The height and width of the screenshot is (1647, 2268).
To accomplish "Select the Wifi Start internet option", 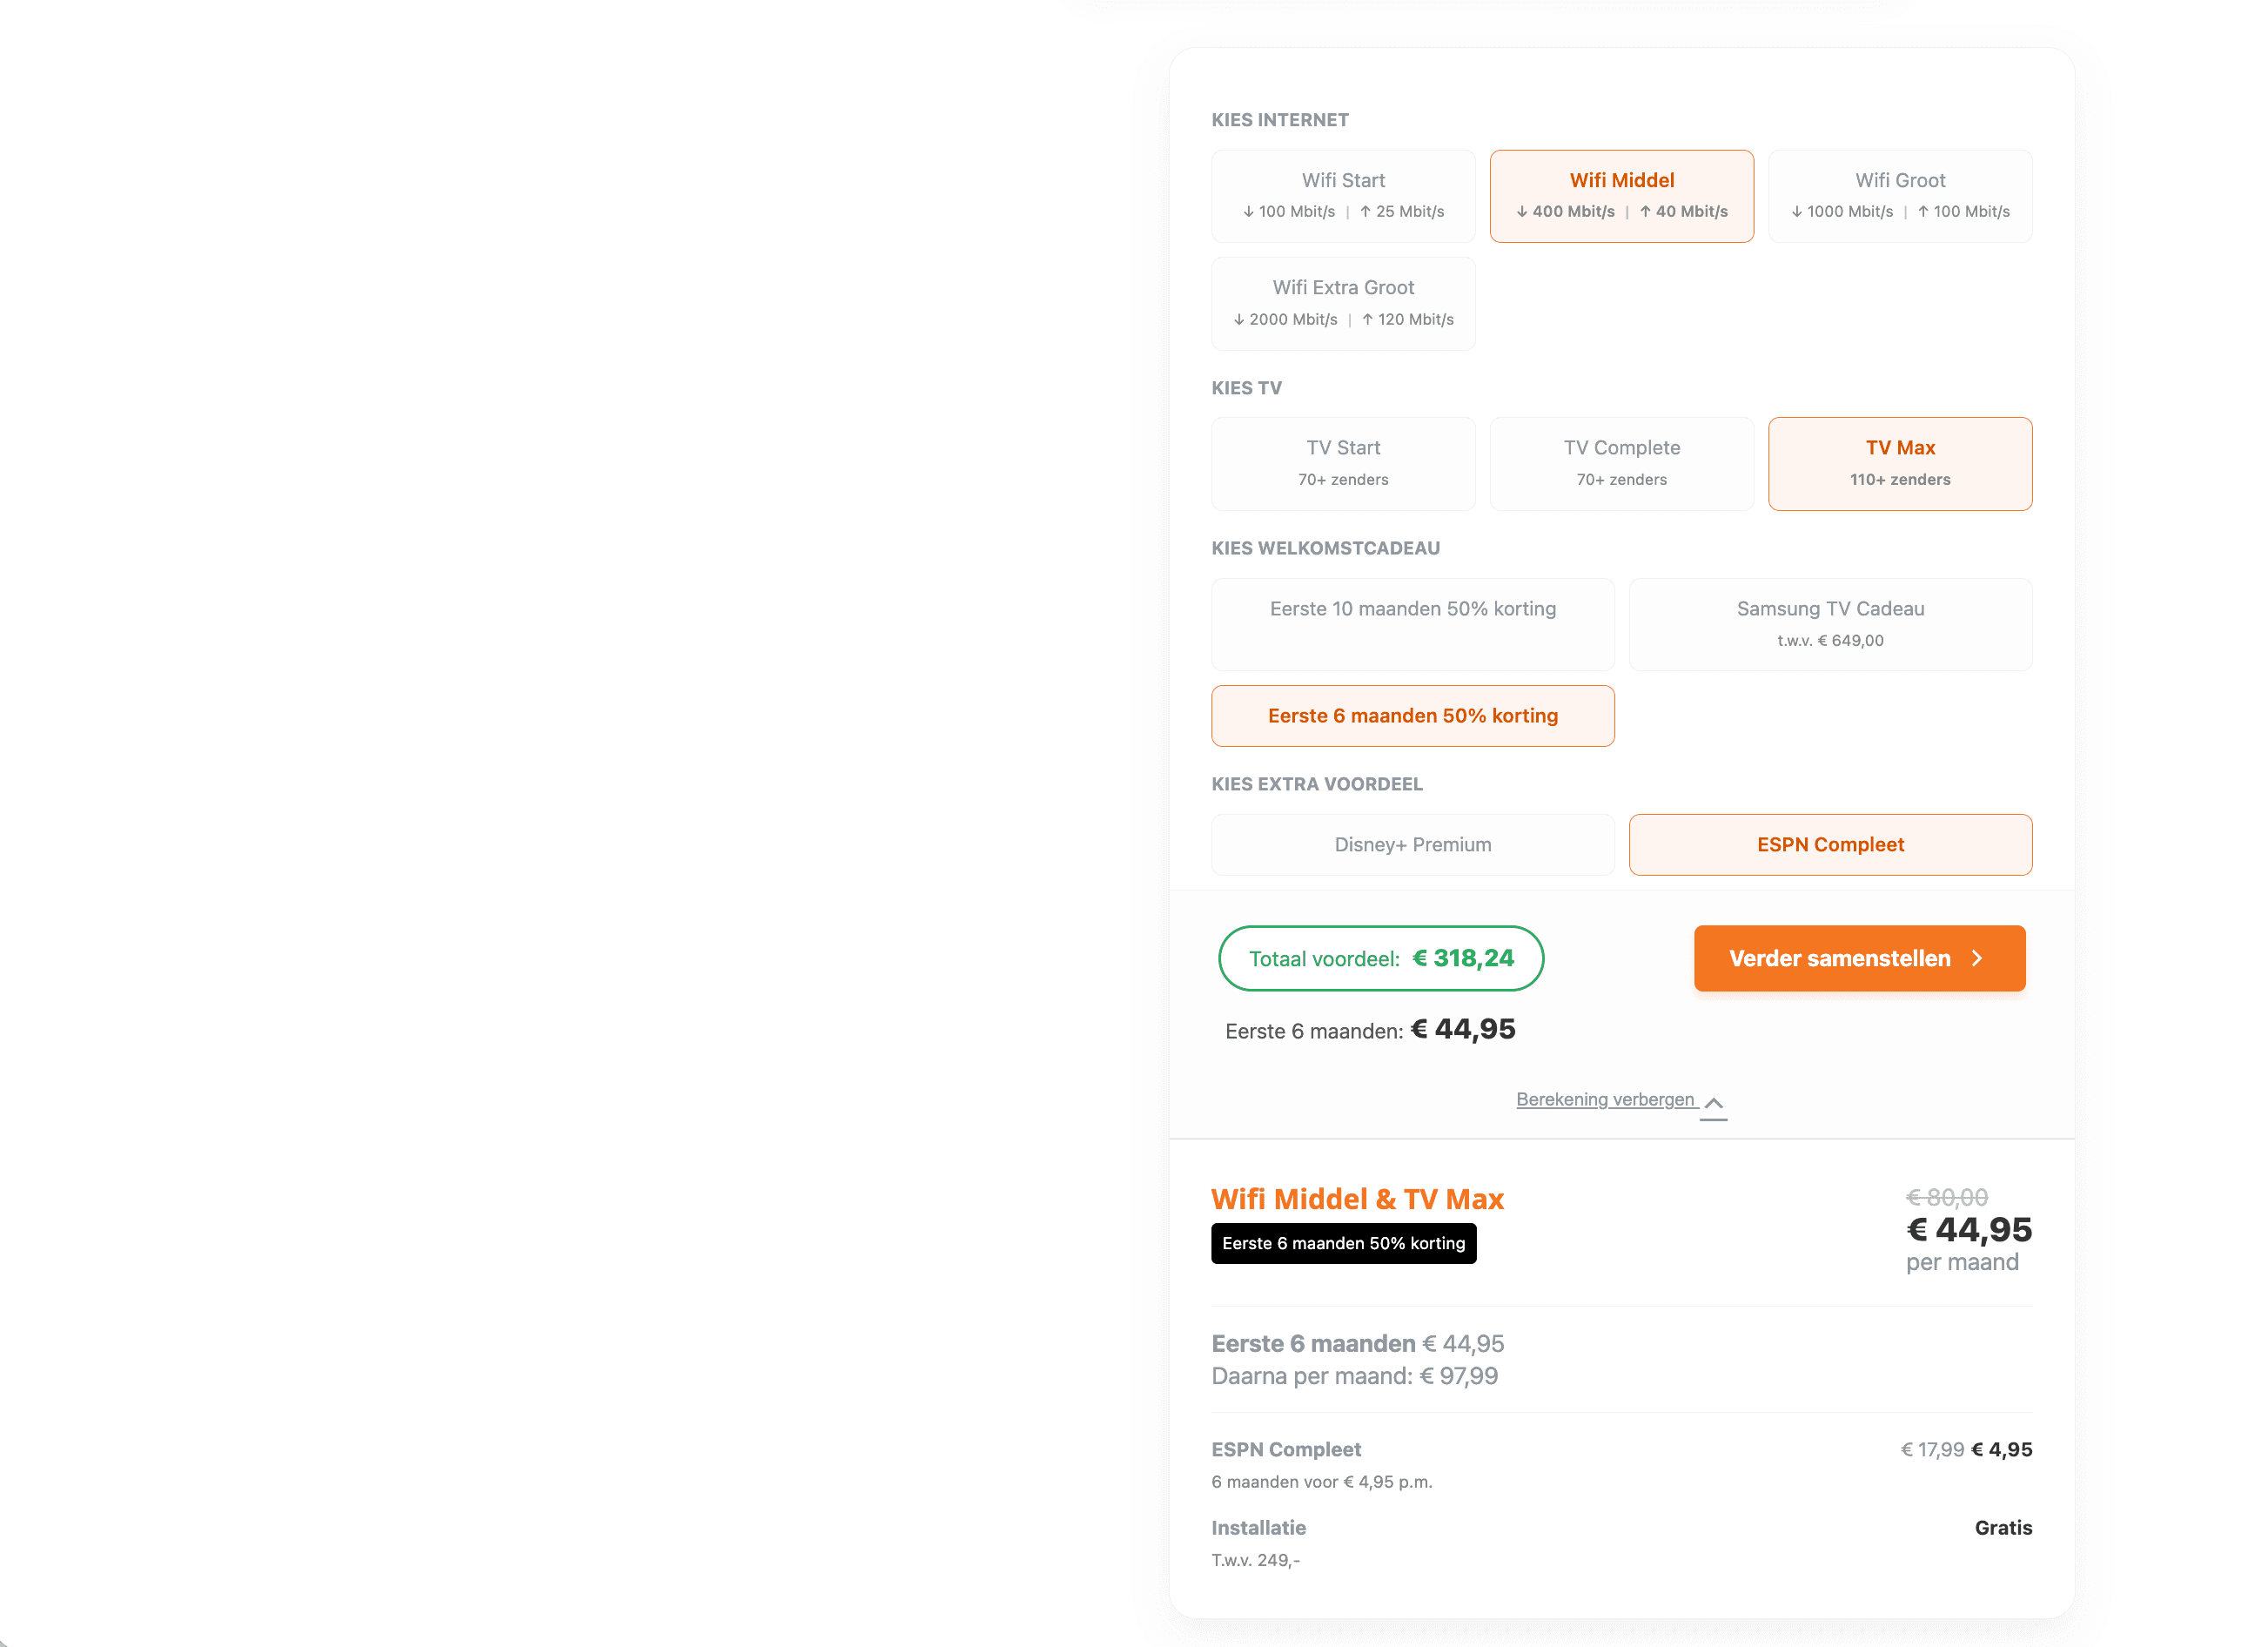I will tap(1343, 195).
